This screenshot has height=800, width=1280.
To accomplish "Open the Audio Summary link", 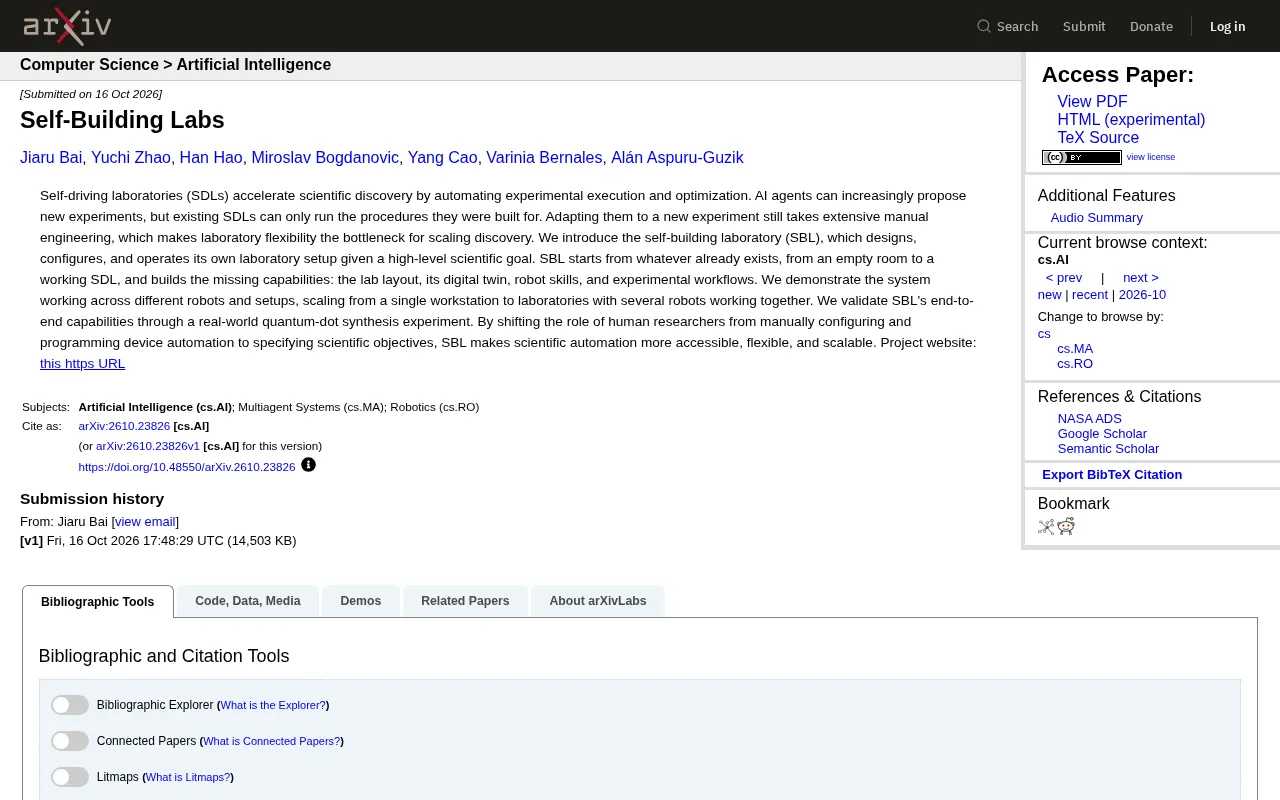I will (1096, 218).
